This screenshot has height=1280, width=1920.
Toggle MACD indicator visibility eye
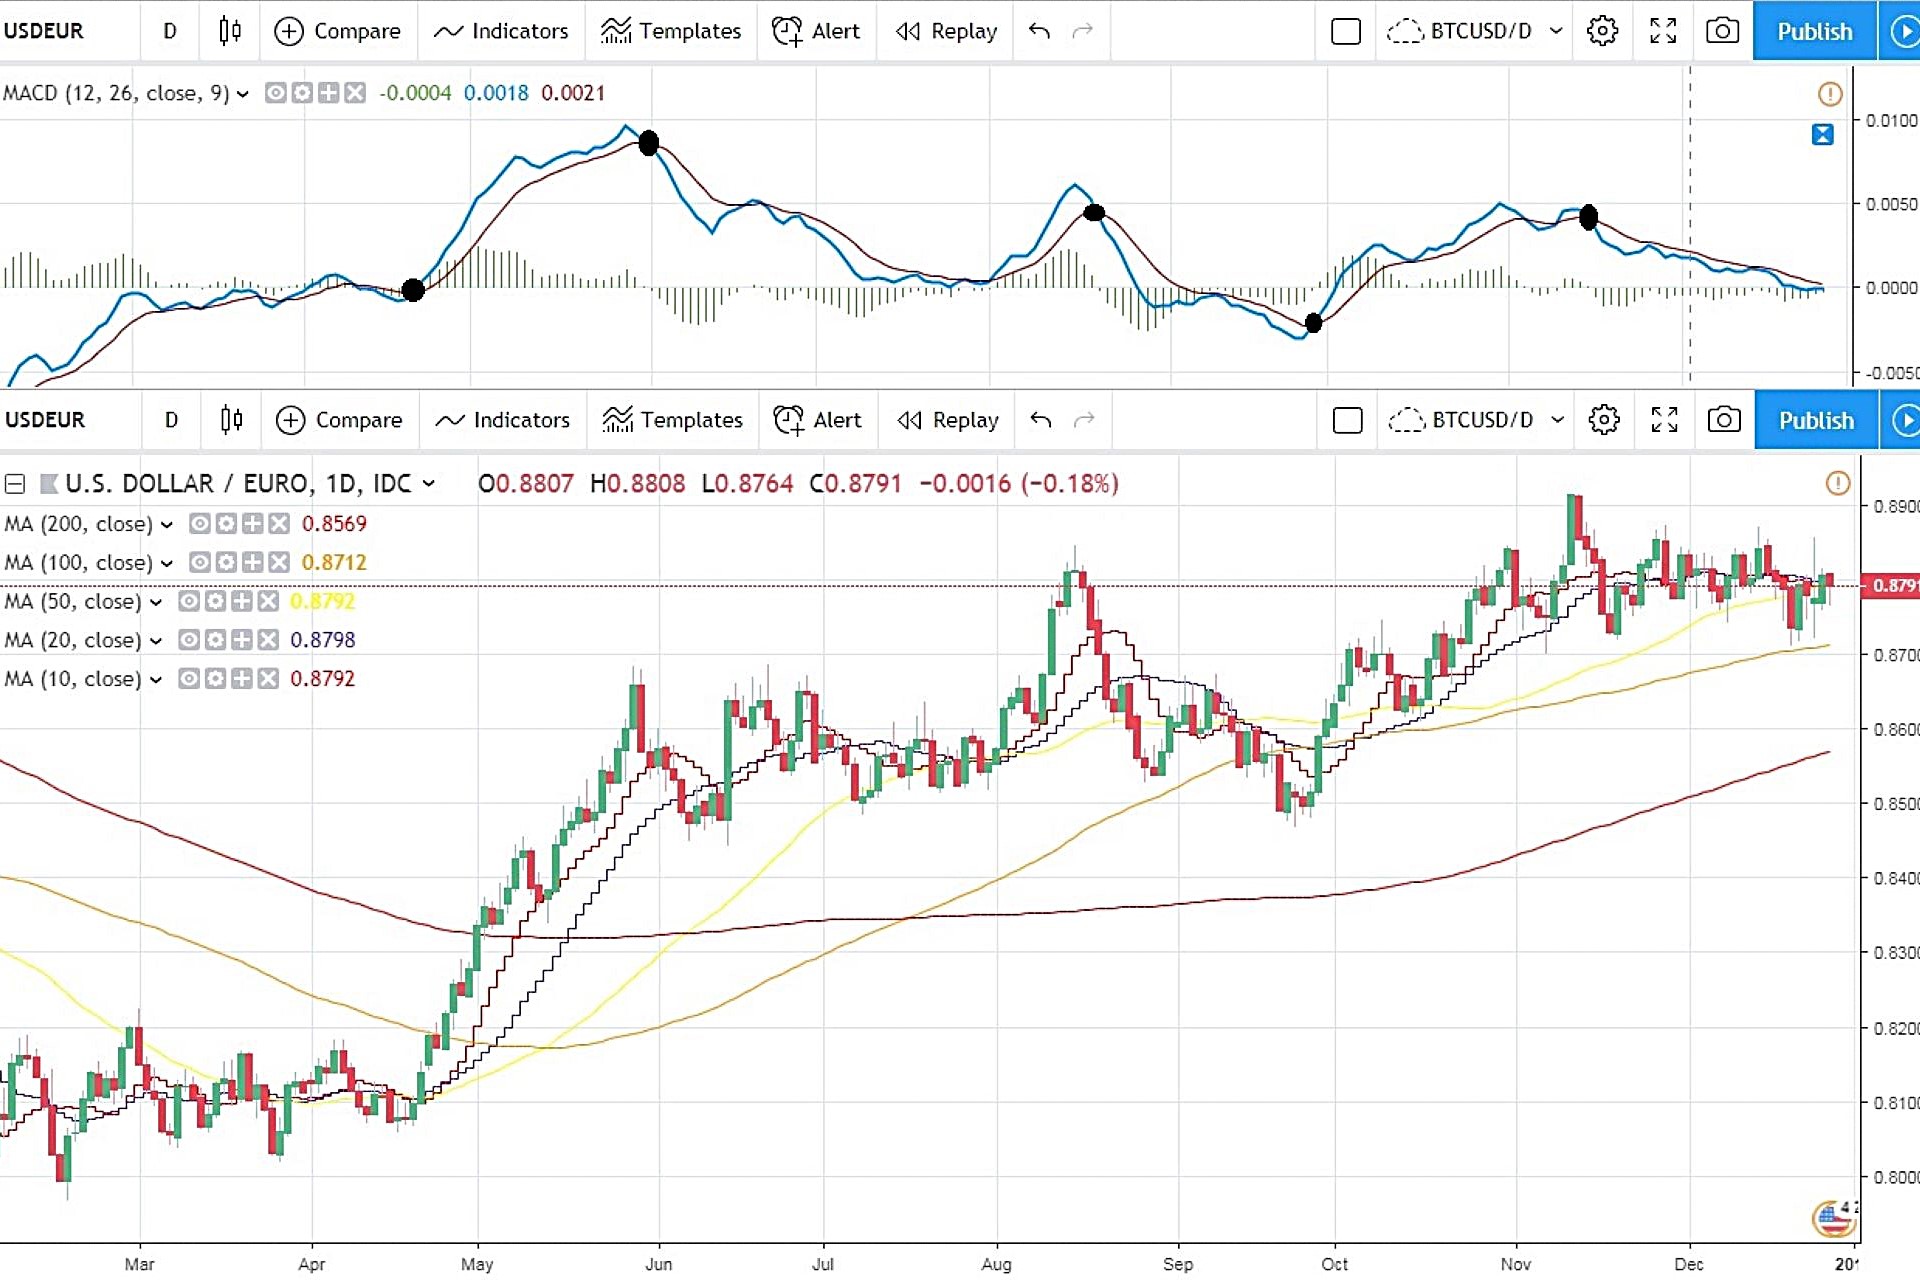coord(275,93)
